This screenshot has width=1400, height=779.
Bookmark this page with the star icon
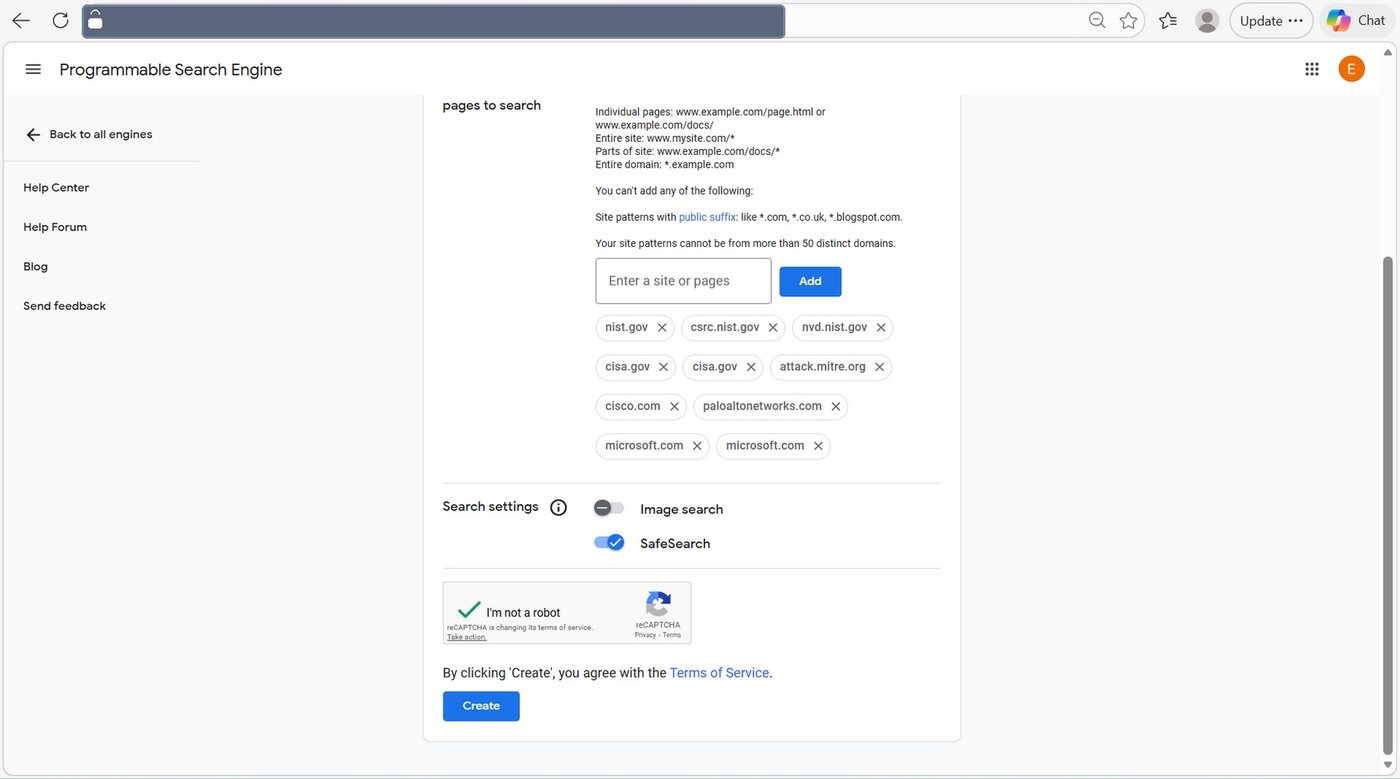coord(1129,20)
